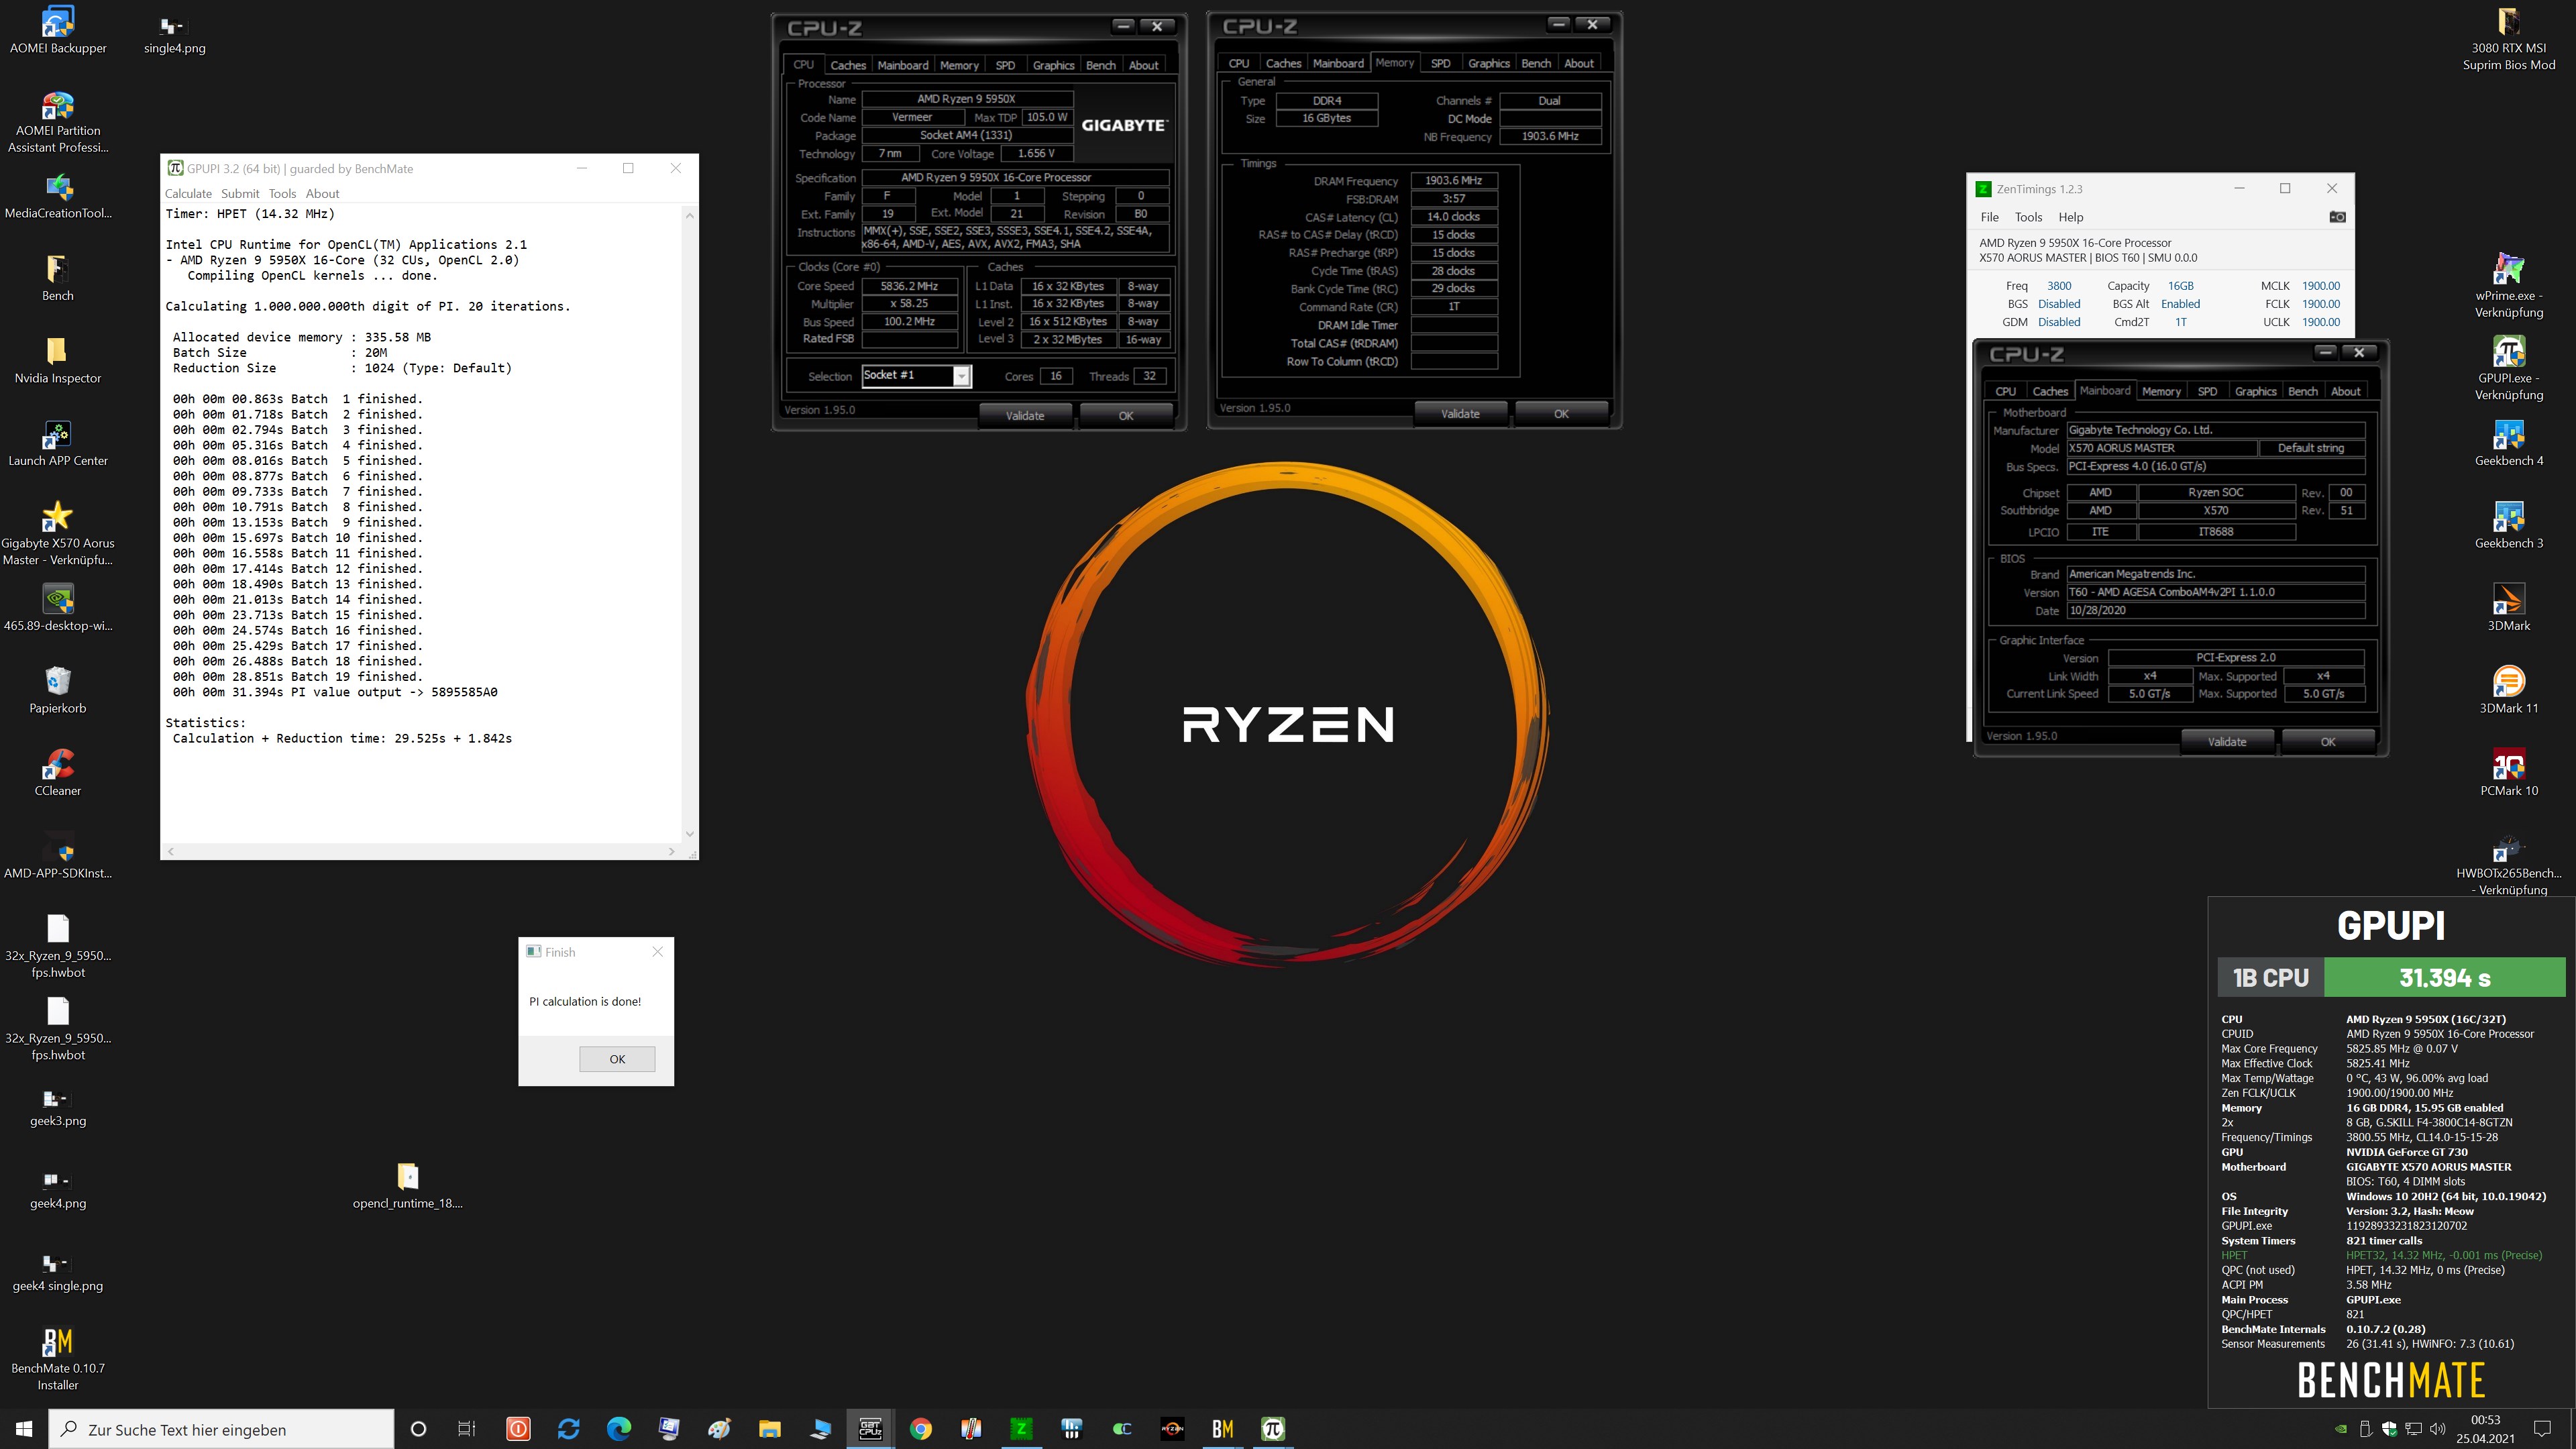Click GPUPI horizontal scrollbar right arrow
2576x1449 pixels.
[671, 851]
